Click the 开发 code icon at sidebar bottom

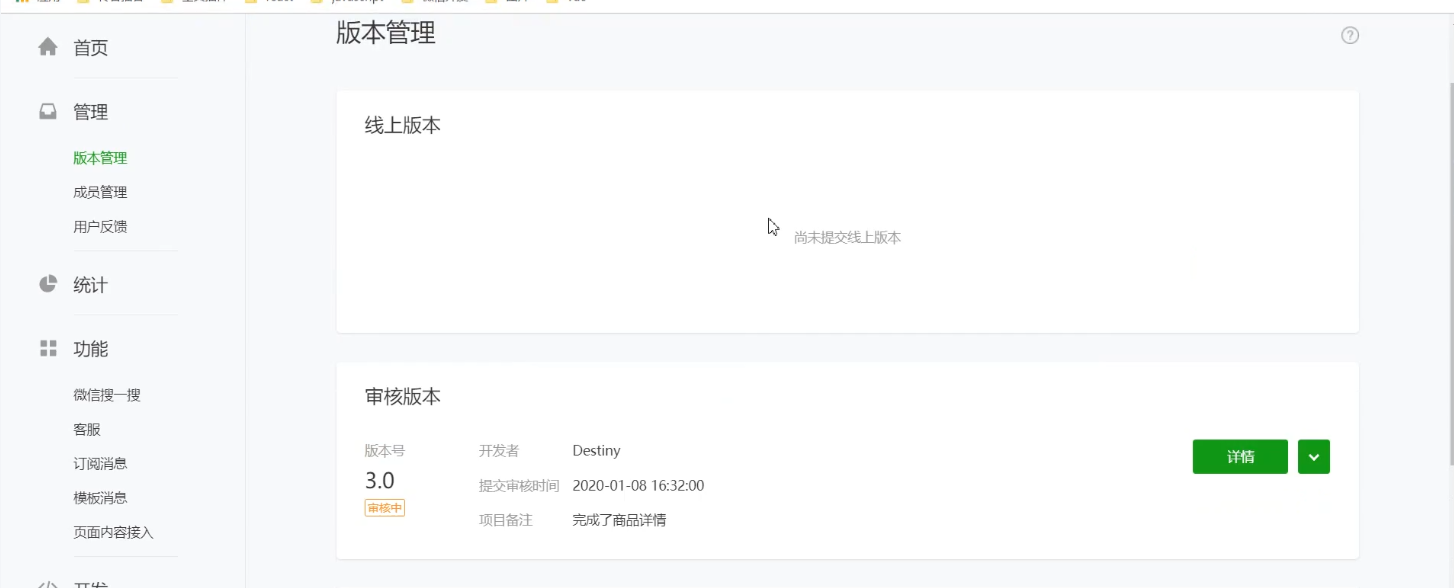47,585
